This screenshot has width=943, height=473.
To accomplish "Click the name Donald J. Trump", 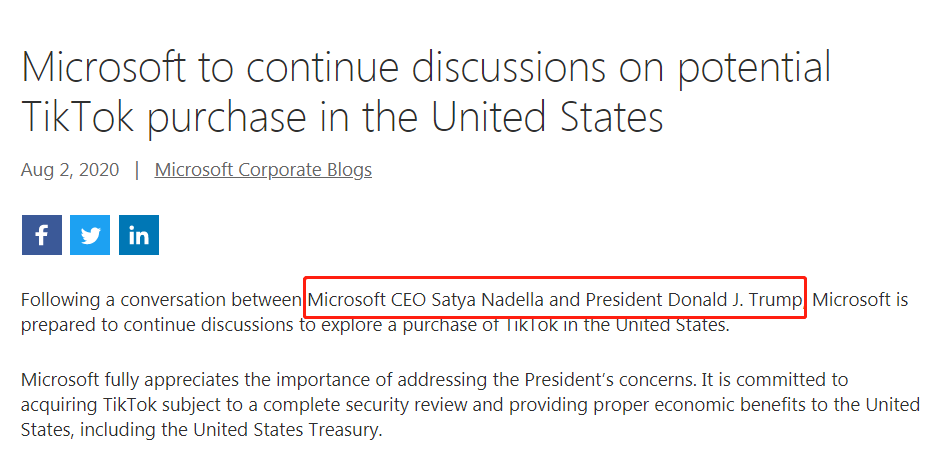I will 732,300.
